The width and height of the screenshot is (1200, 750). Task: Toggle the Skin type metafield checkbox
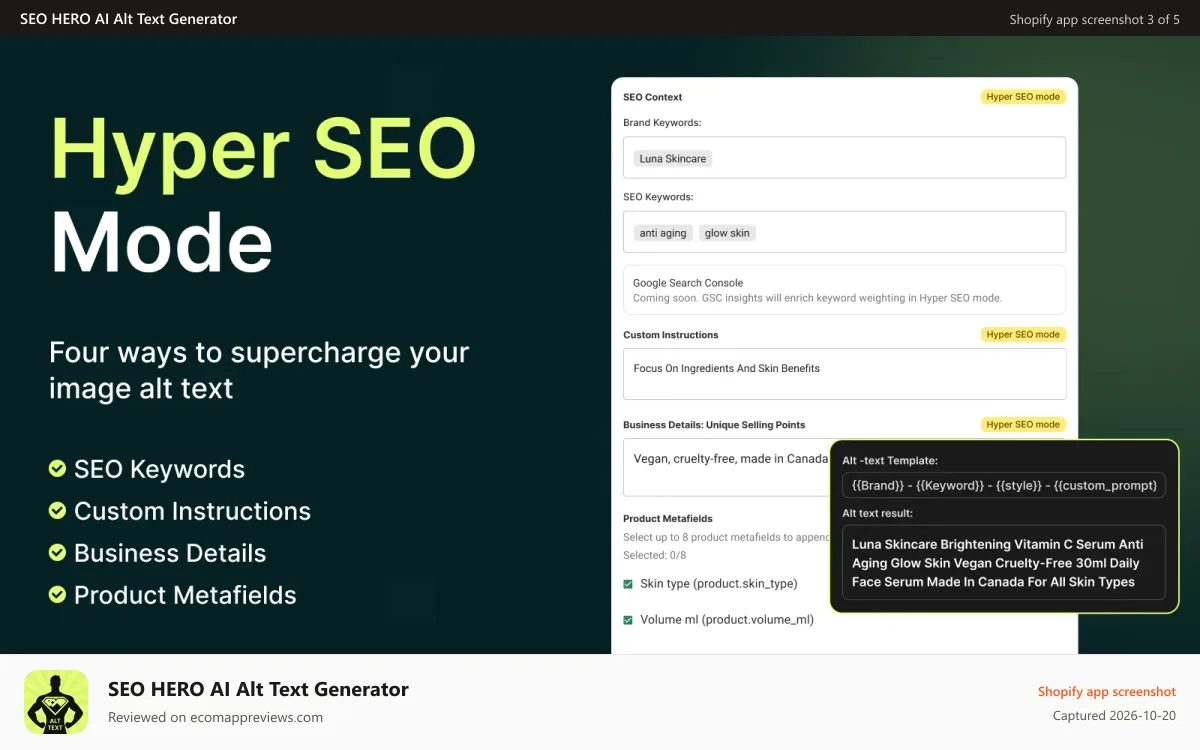point(628,584)
